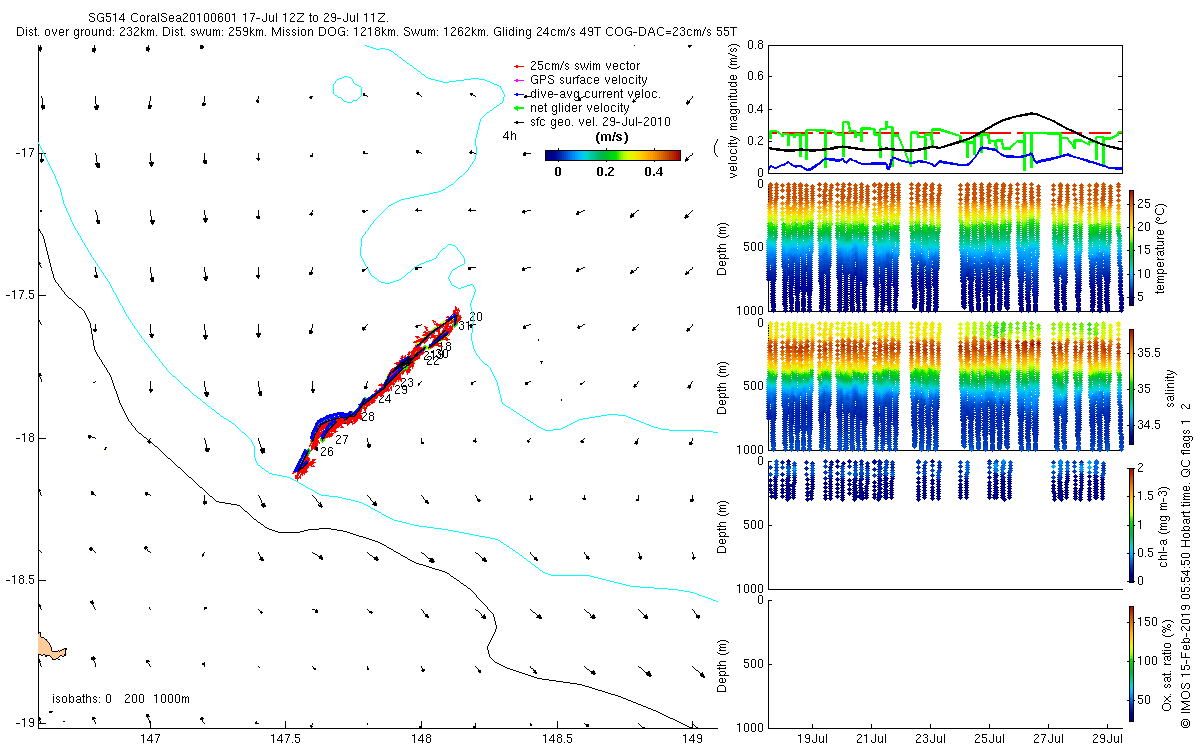Click the day '26' label on glider track

(x=326, y=452)
